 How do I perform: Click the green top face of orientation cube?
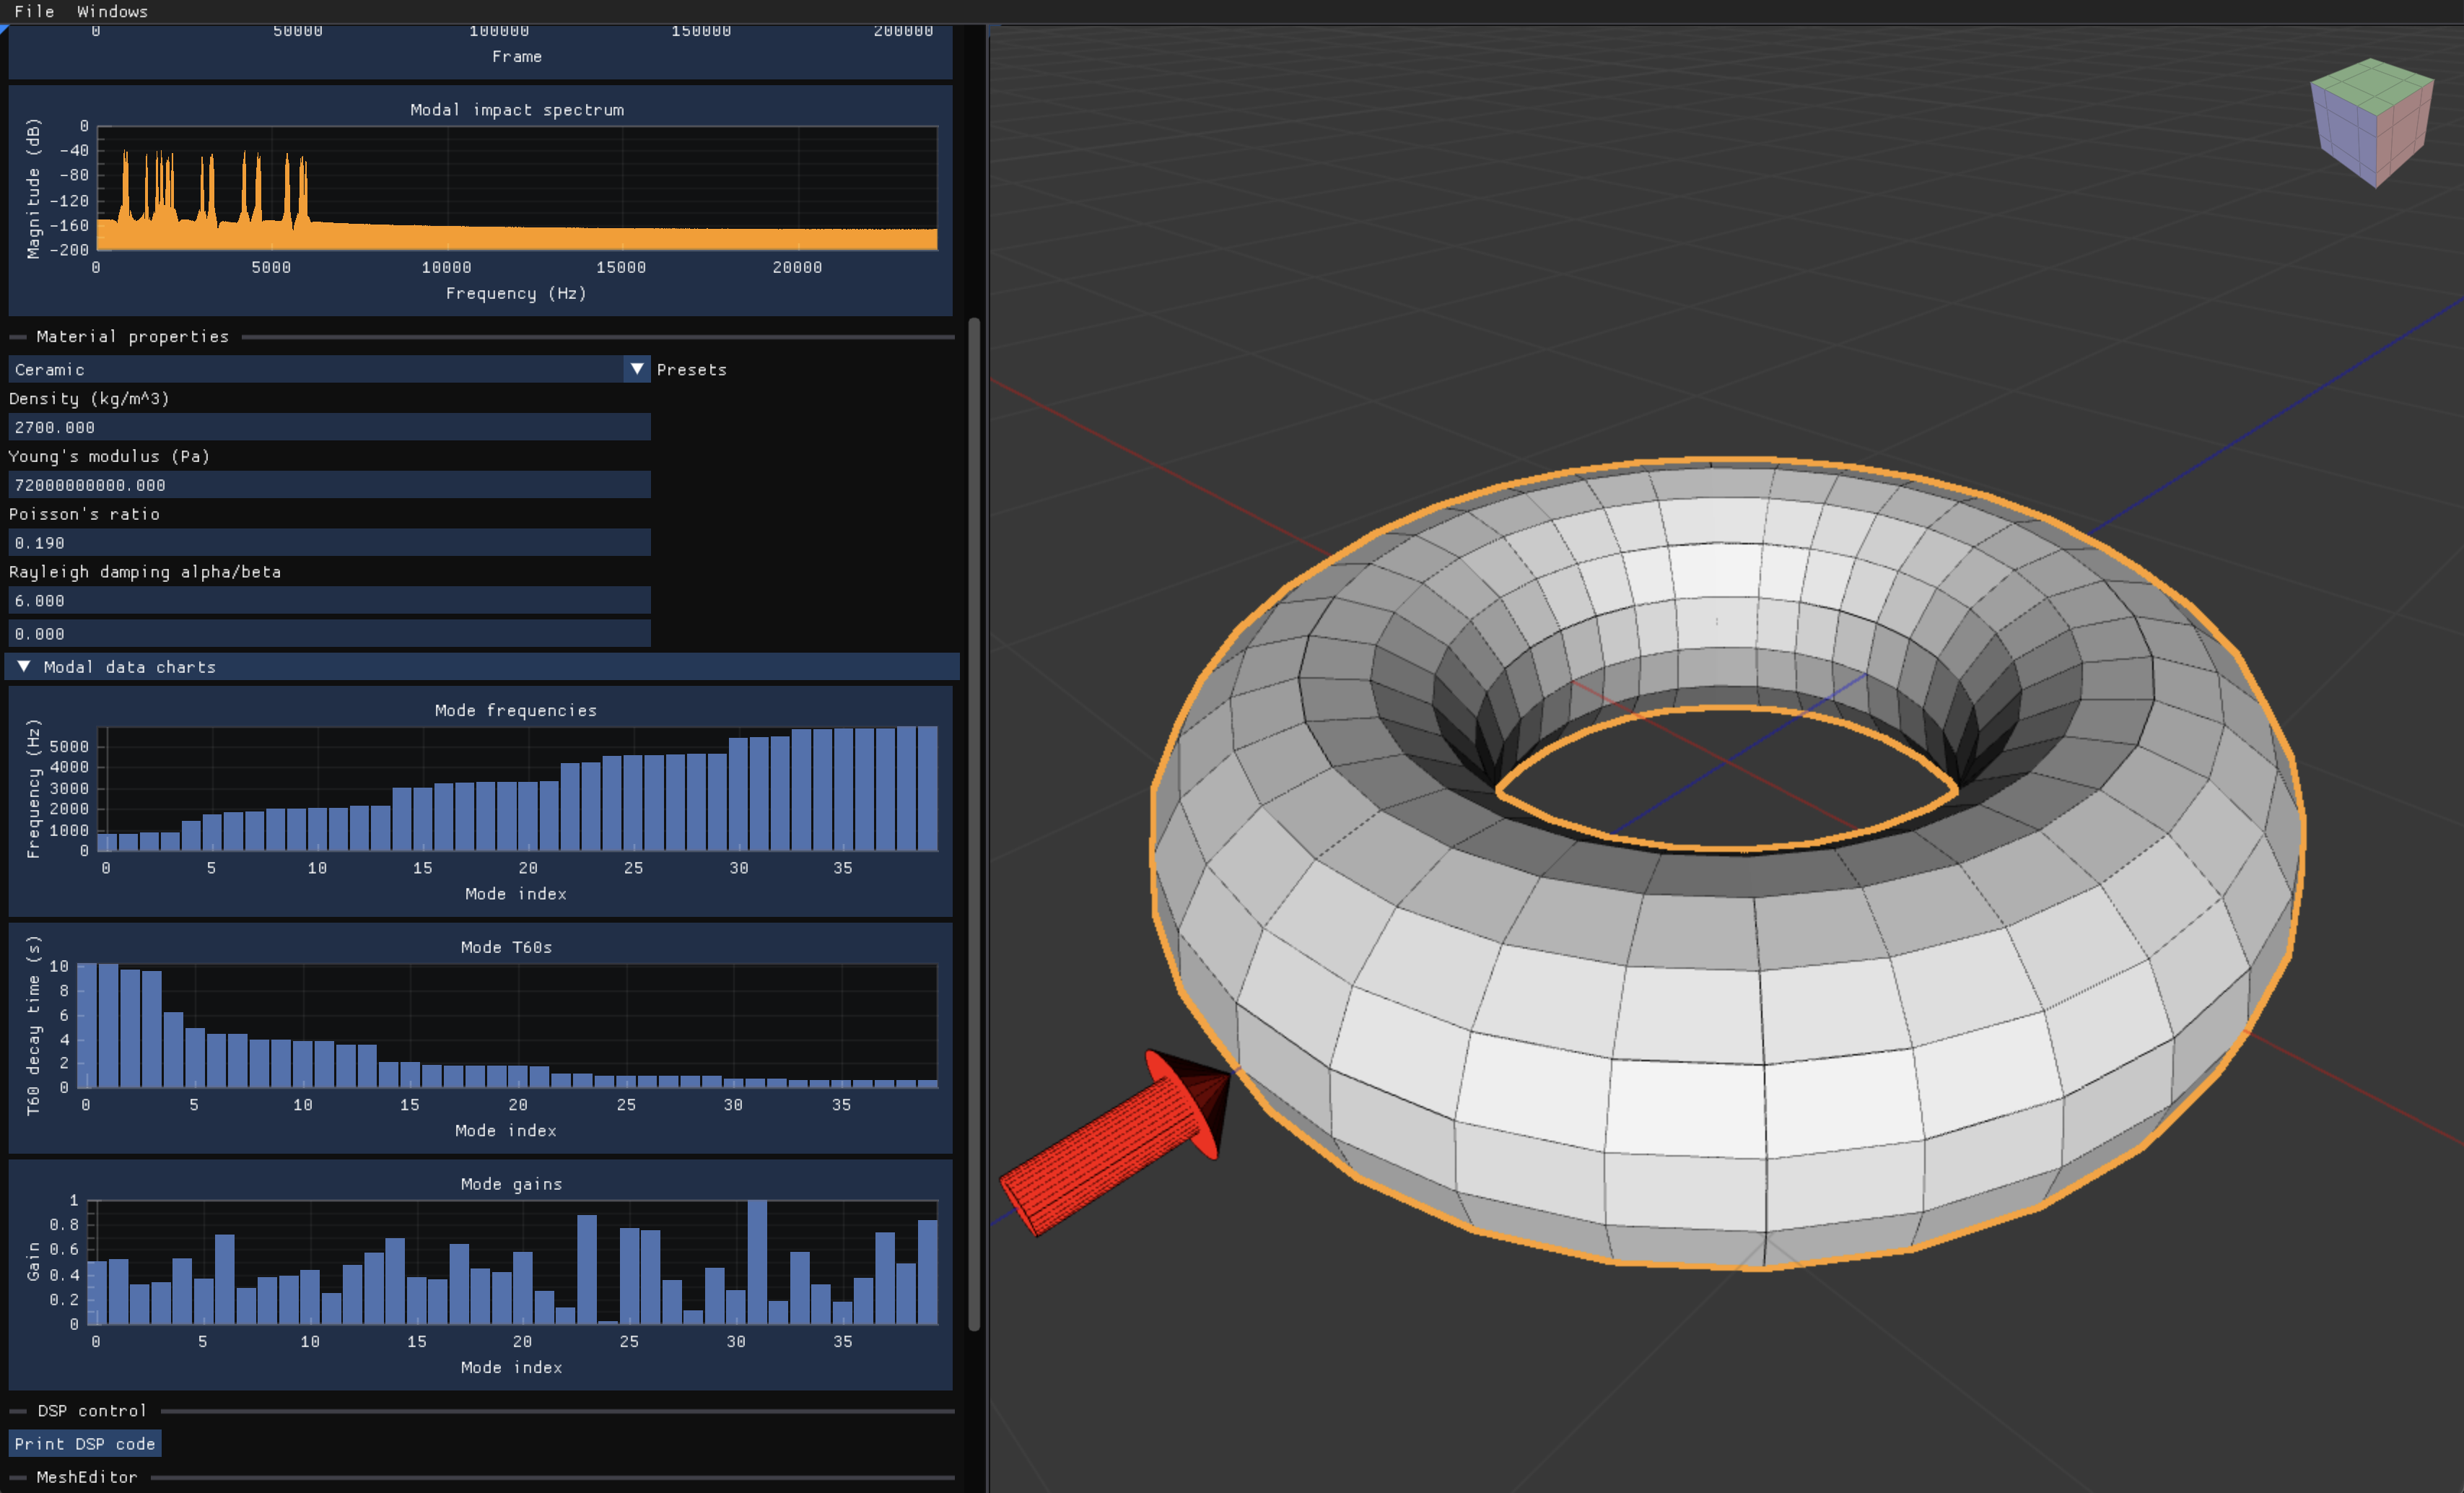2372,84
